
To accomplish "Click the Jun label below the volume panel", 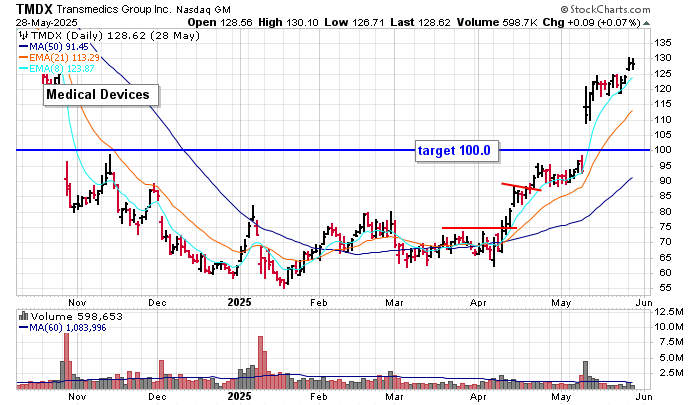I will click(x=644, y=397).
